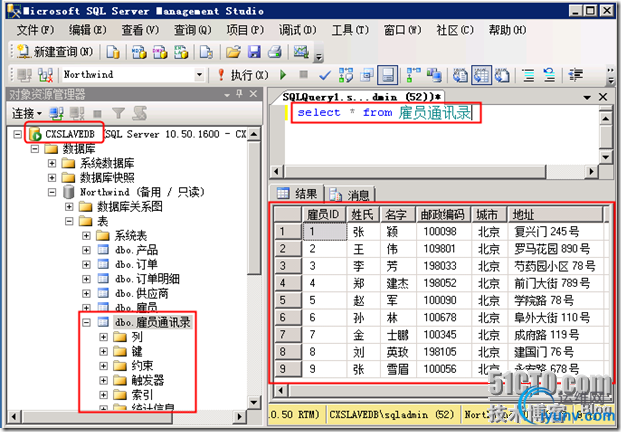
Task: Click the Save All printer-like icon
Action: click(275, 52)
